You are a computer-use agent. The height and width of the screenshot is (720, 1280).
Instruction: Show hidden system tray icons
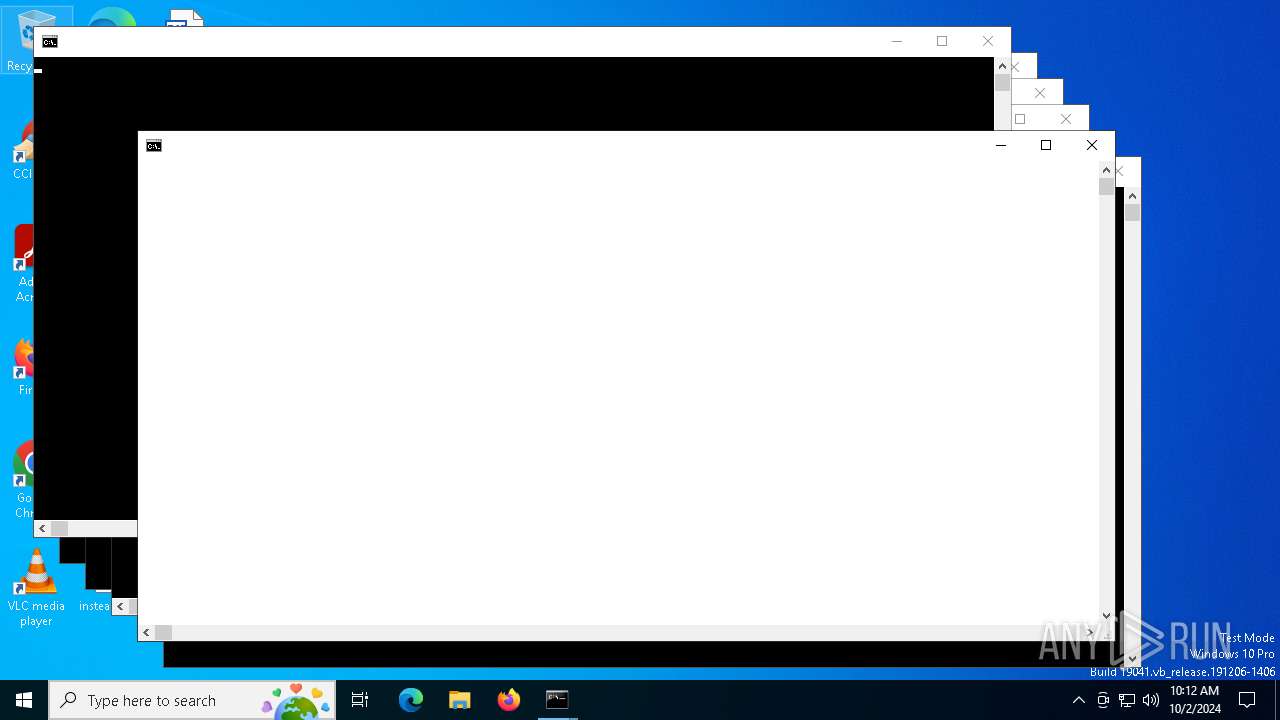[x=1078, y=700]
